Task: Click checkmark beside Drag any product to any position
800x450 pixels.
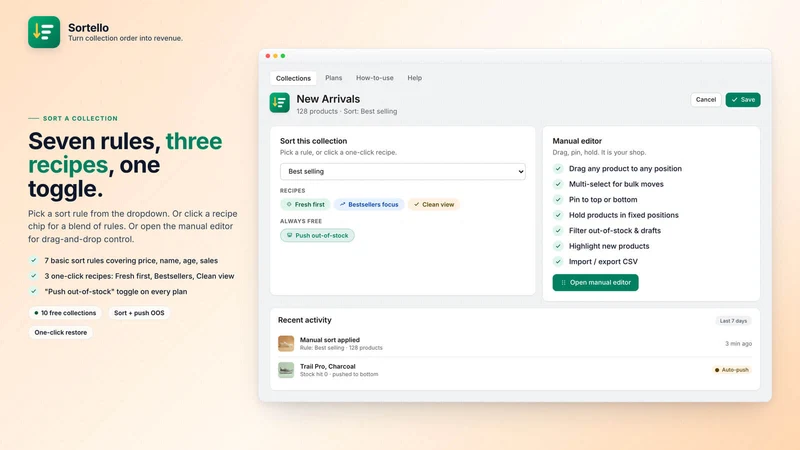Action: point(558,168)
